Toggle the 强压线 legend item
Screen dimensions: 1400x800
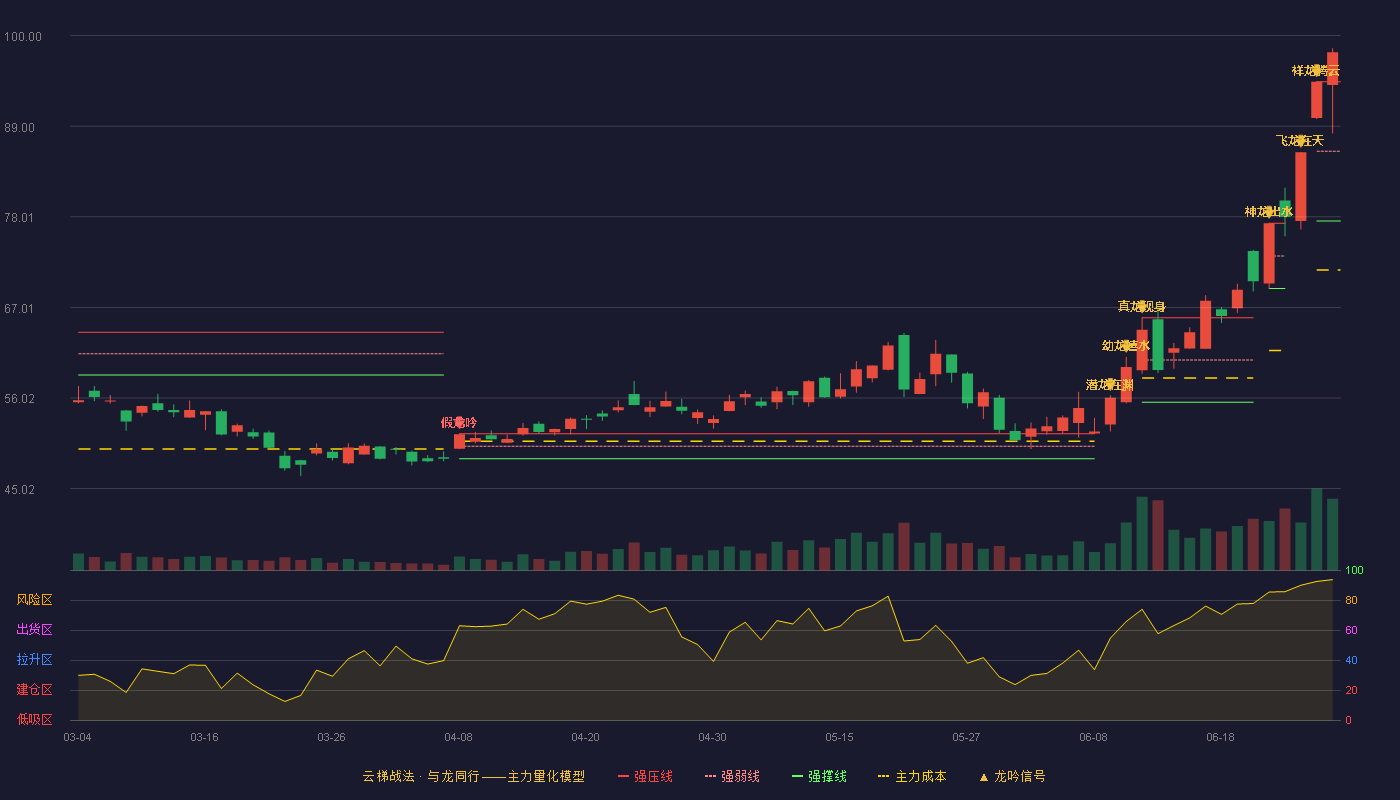(x=645, y=776)
